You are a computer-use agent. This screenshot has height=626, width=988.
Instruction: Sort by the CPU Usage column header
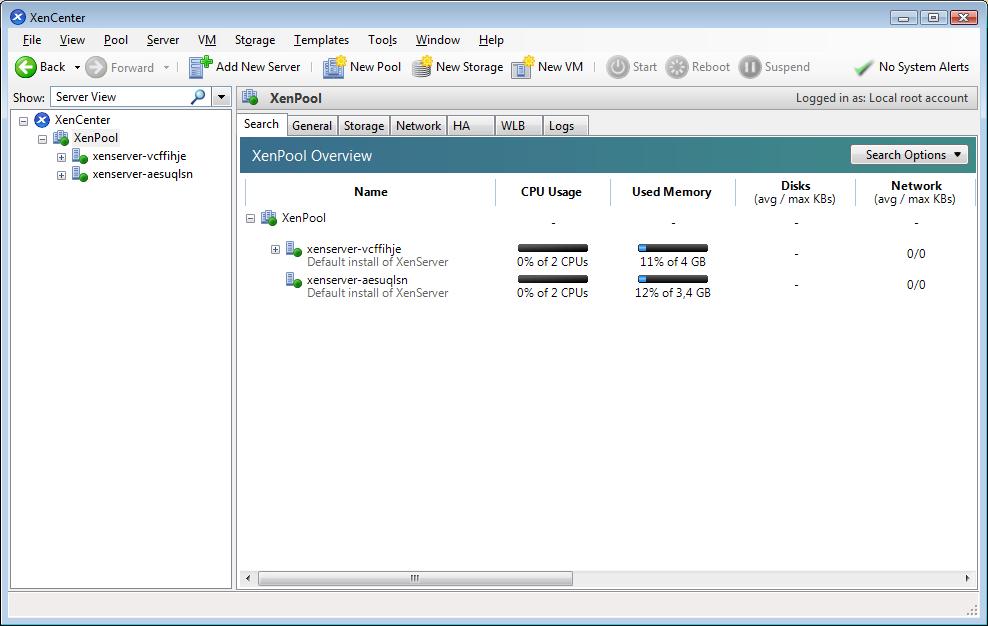tap(551, 192)
